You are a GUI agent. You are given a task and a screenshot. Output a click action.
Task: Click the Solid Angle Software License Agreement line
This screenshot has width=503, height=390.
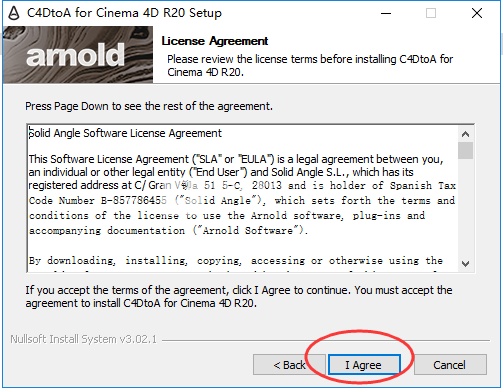tap(125, 133)
